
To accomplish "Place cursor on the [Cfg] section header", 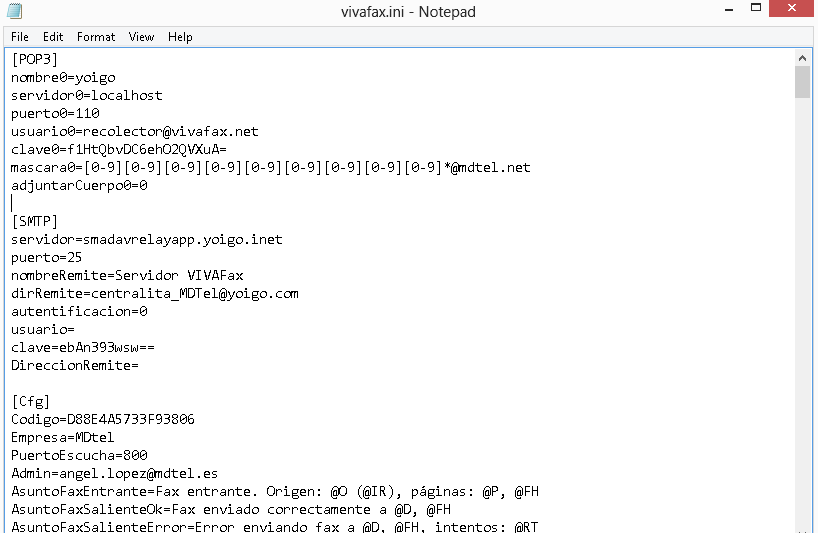I will [31, 401].
